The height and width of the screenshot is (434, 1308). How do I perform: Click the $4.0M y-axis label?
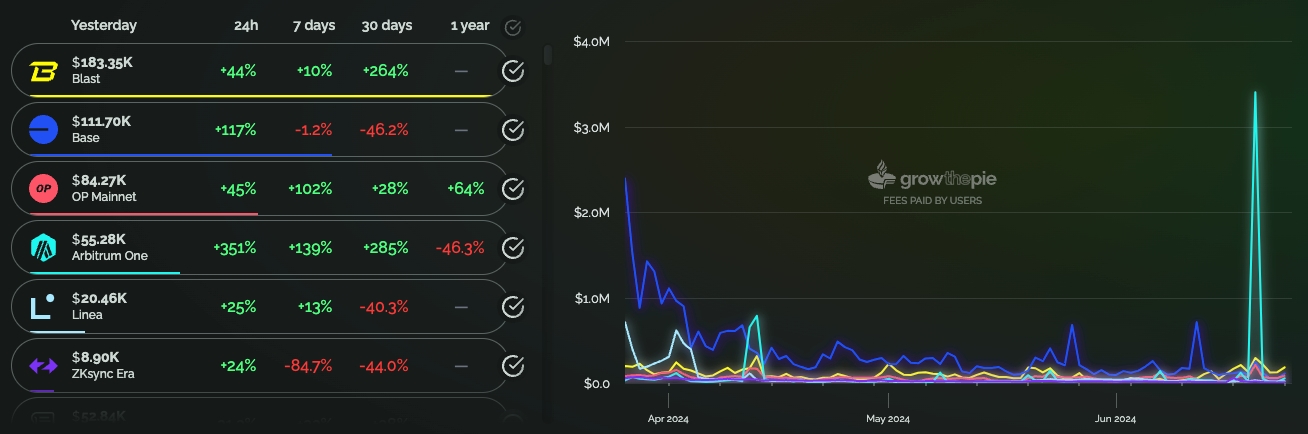591,42
